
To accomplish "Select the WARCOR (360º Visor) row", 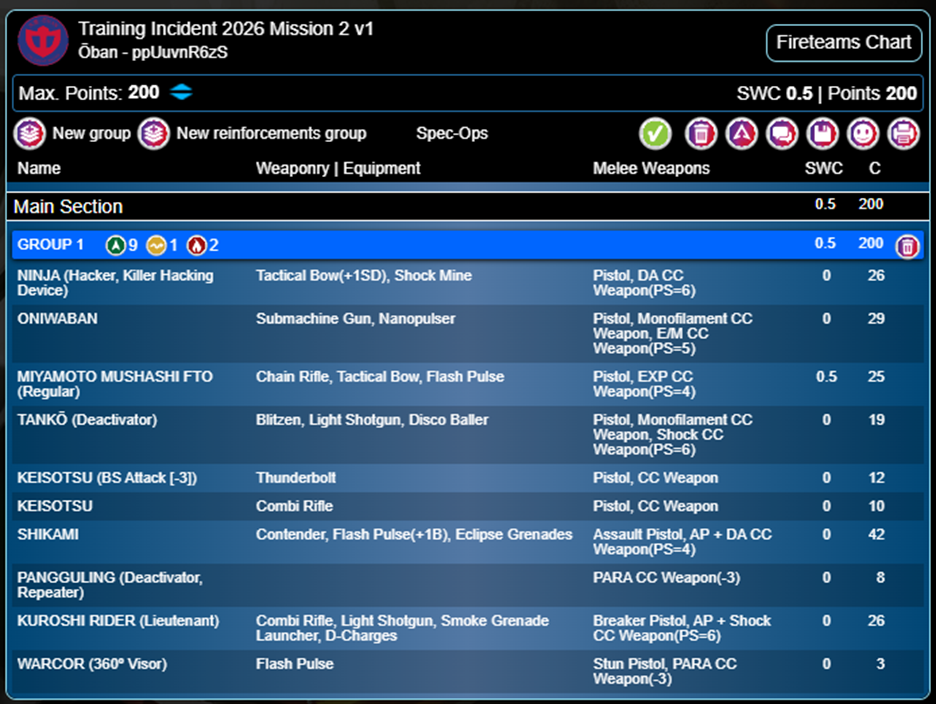I will (x=467, y=672).
